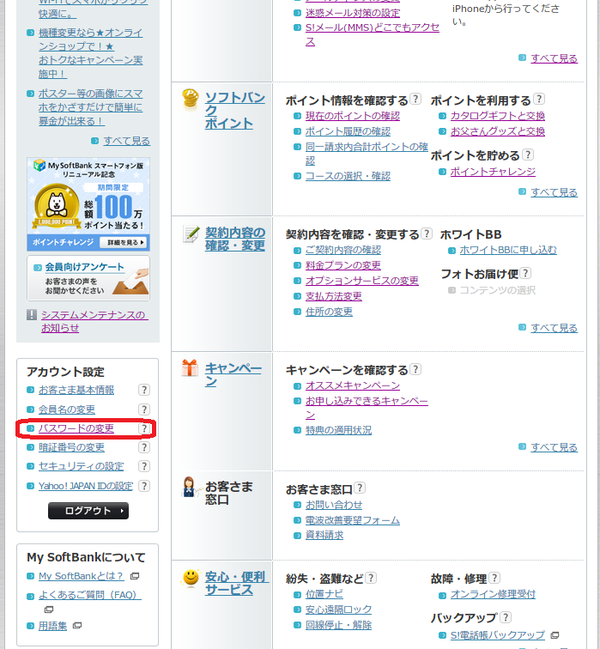Open ホワイトBBに申し込む link
This screenshot has height=649, width=600.
click(508, 250)
